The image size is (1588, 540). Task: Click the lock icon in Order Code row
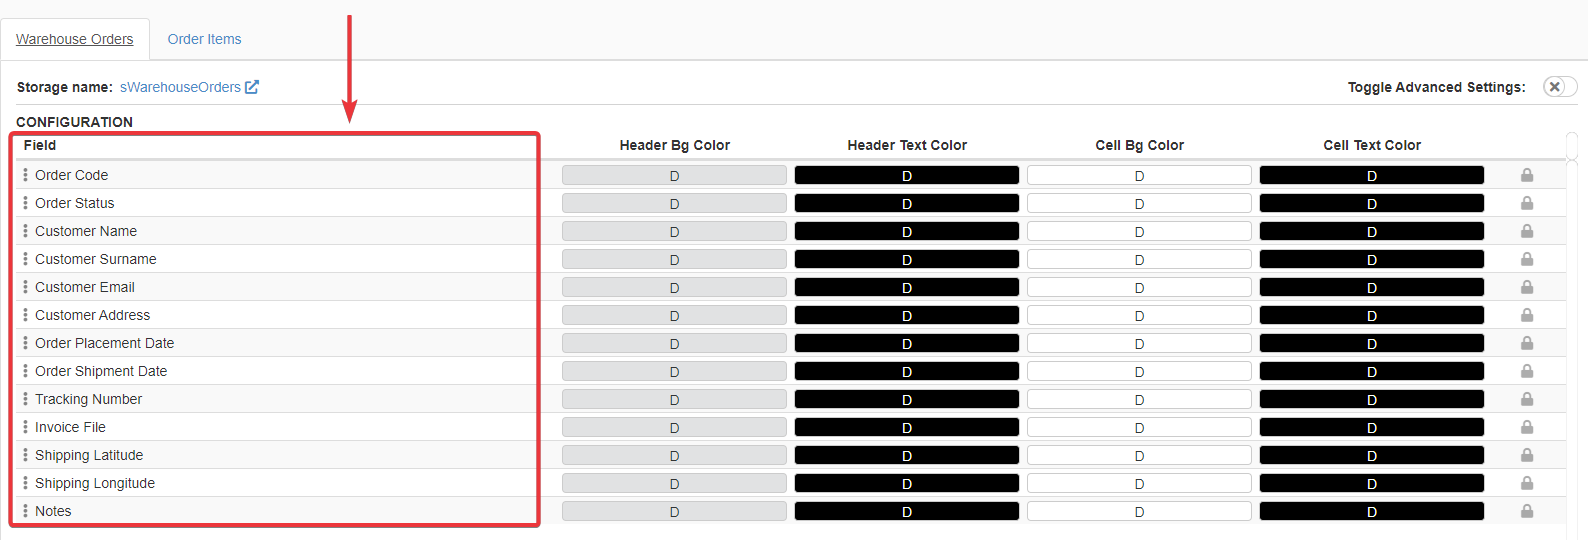(1527, 175)
